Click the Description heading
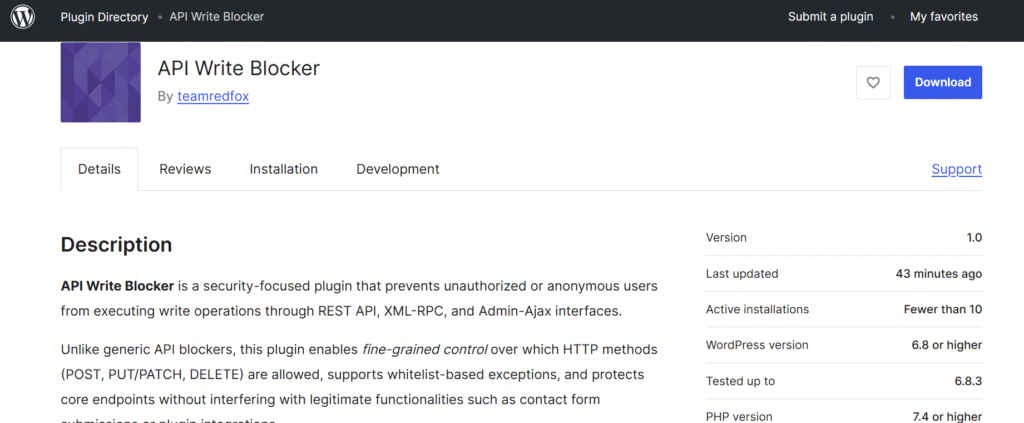Viewport: 1024px width, 423px height. click(x=116, y=245)
